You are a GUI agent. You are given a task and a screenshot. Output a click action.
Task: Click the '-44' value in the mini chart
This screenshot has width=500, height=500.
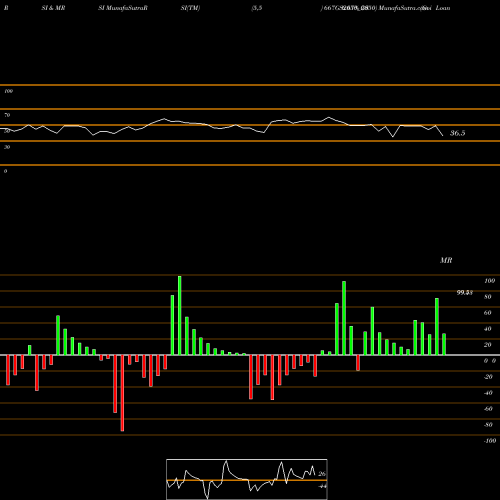point(322,486)
